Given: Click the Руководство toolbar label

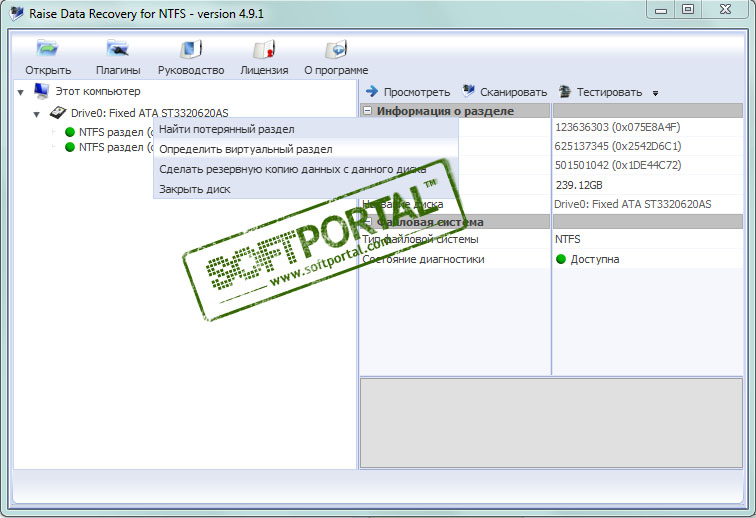Looking at the screenshot, I should [191, 70].
